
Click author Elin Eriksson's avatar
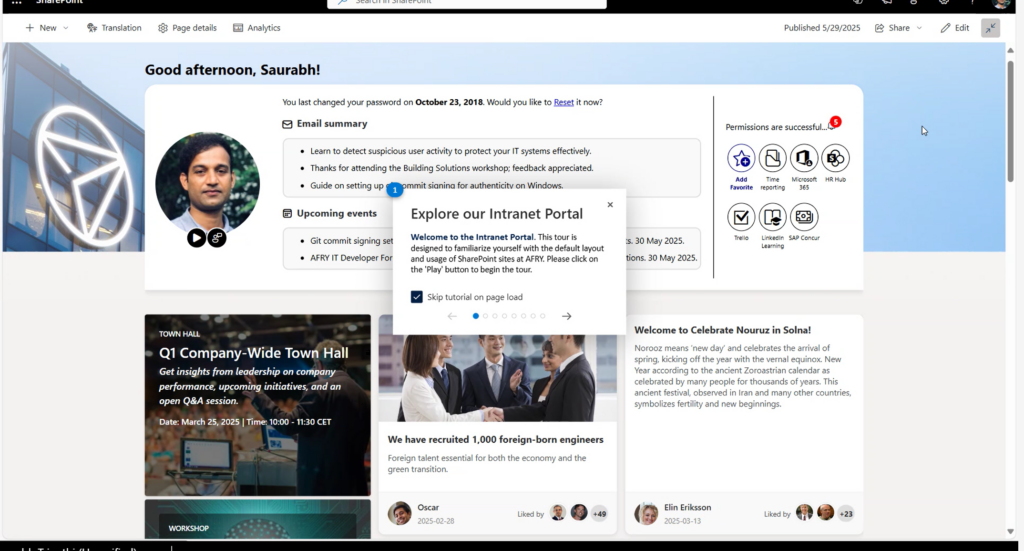coord(647,514)
